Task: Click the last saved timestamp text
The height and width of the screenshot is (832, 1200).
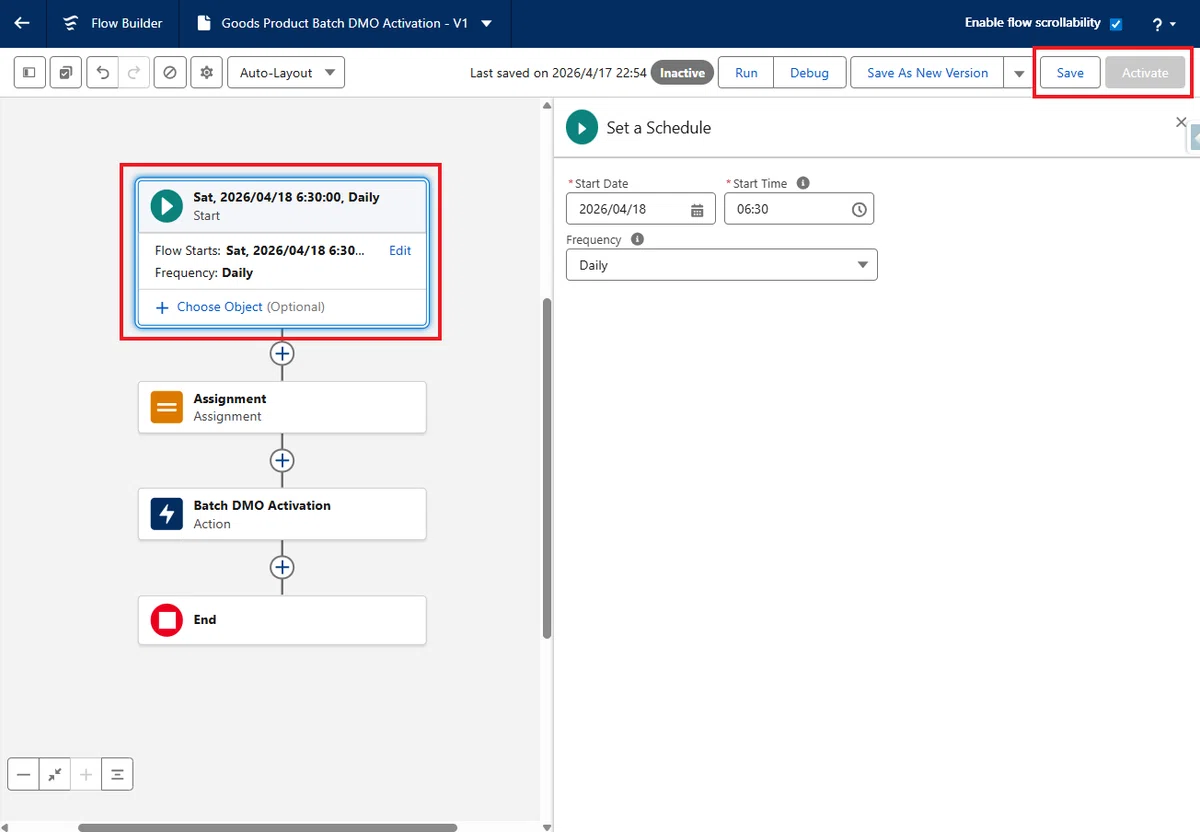Action: pos(556,73)
